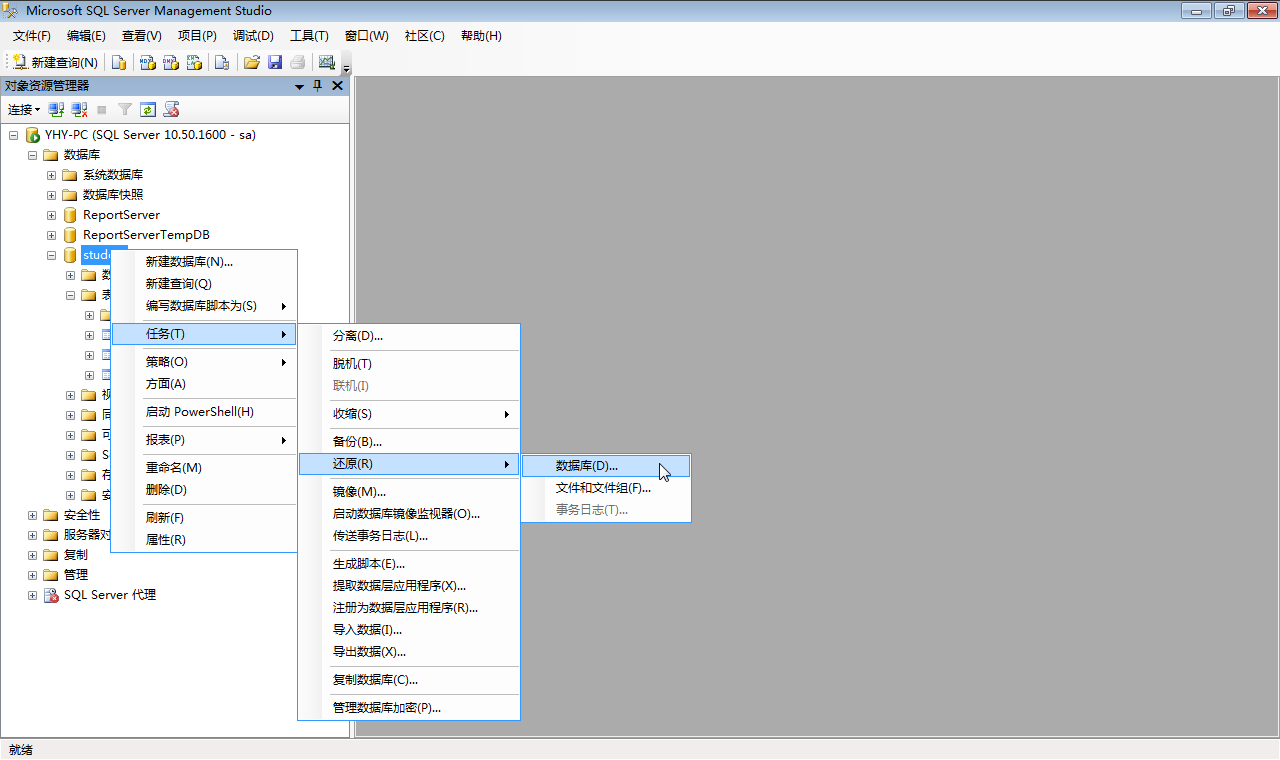Click Analysis Services MDX Query icon

(x=147, y=62)
